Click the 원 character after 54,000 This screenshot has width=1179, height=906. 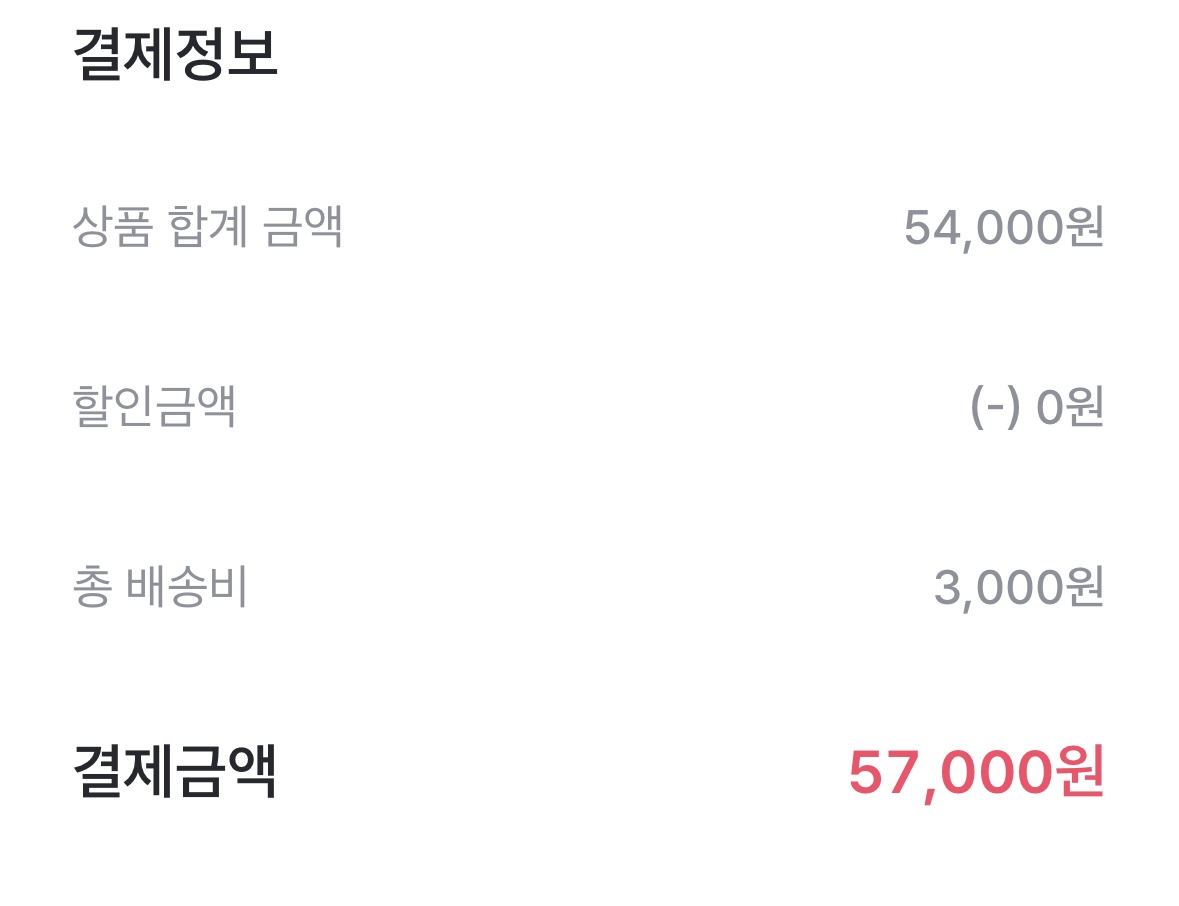click(x=1084, y=228)
